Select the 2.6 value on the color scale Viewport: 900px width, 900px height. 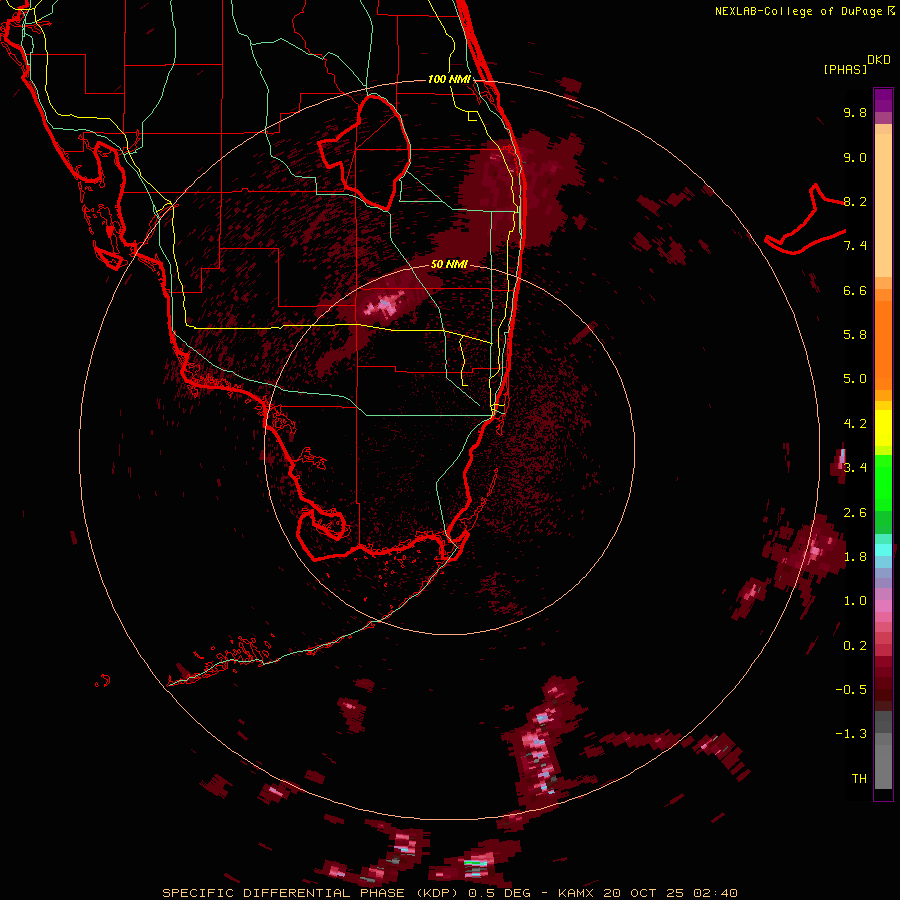(x=855, y=513)
